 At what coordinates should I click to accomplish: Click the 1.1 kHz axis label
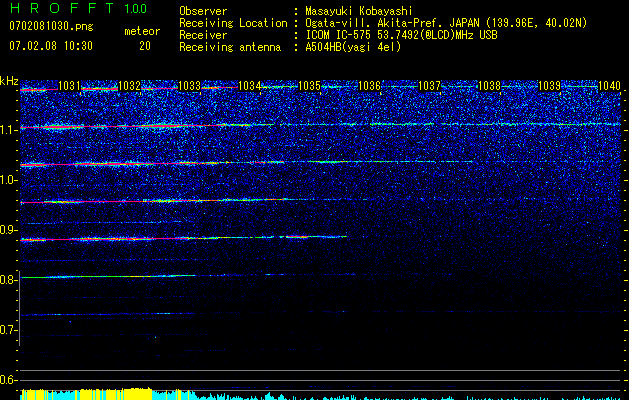click(8, 130)
